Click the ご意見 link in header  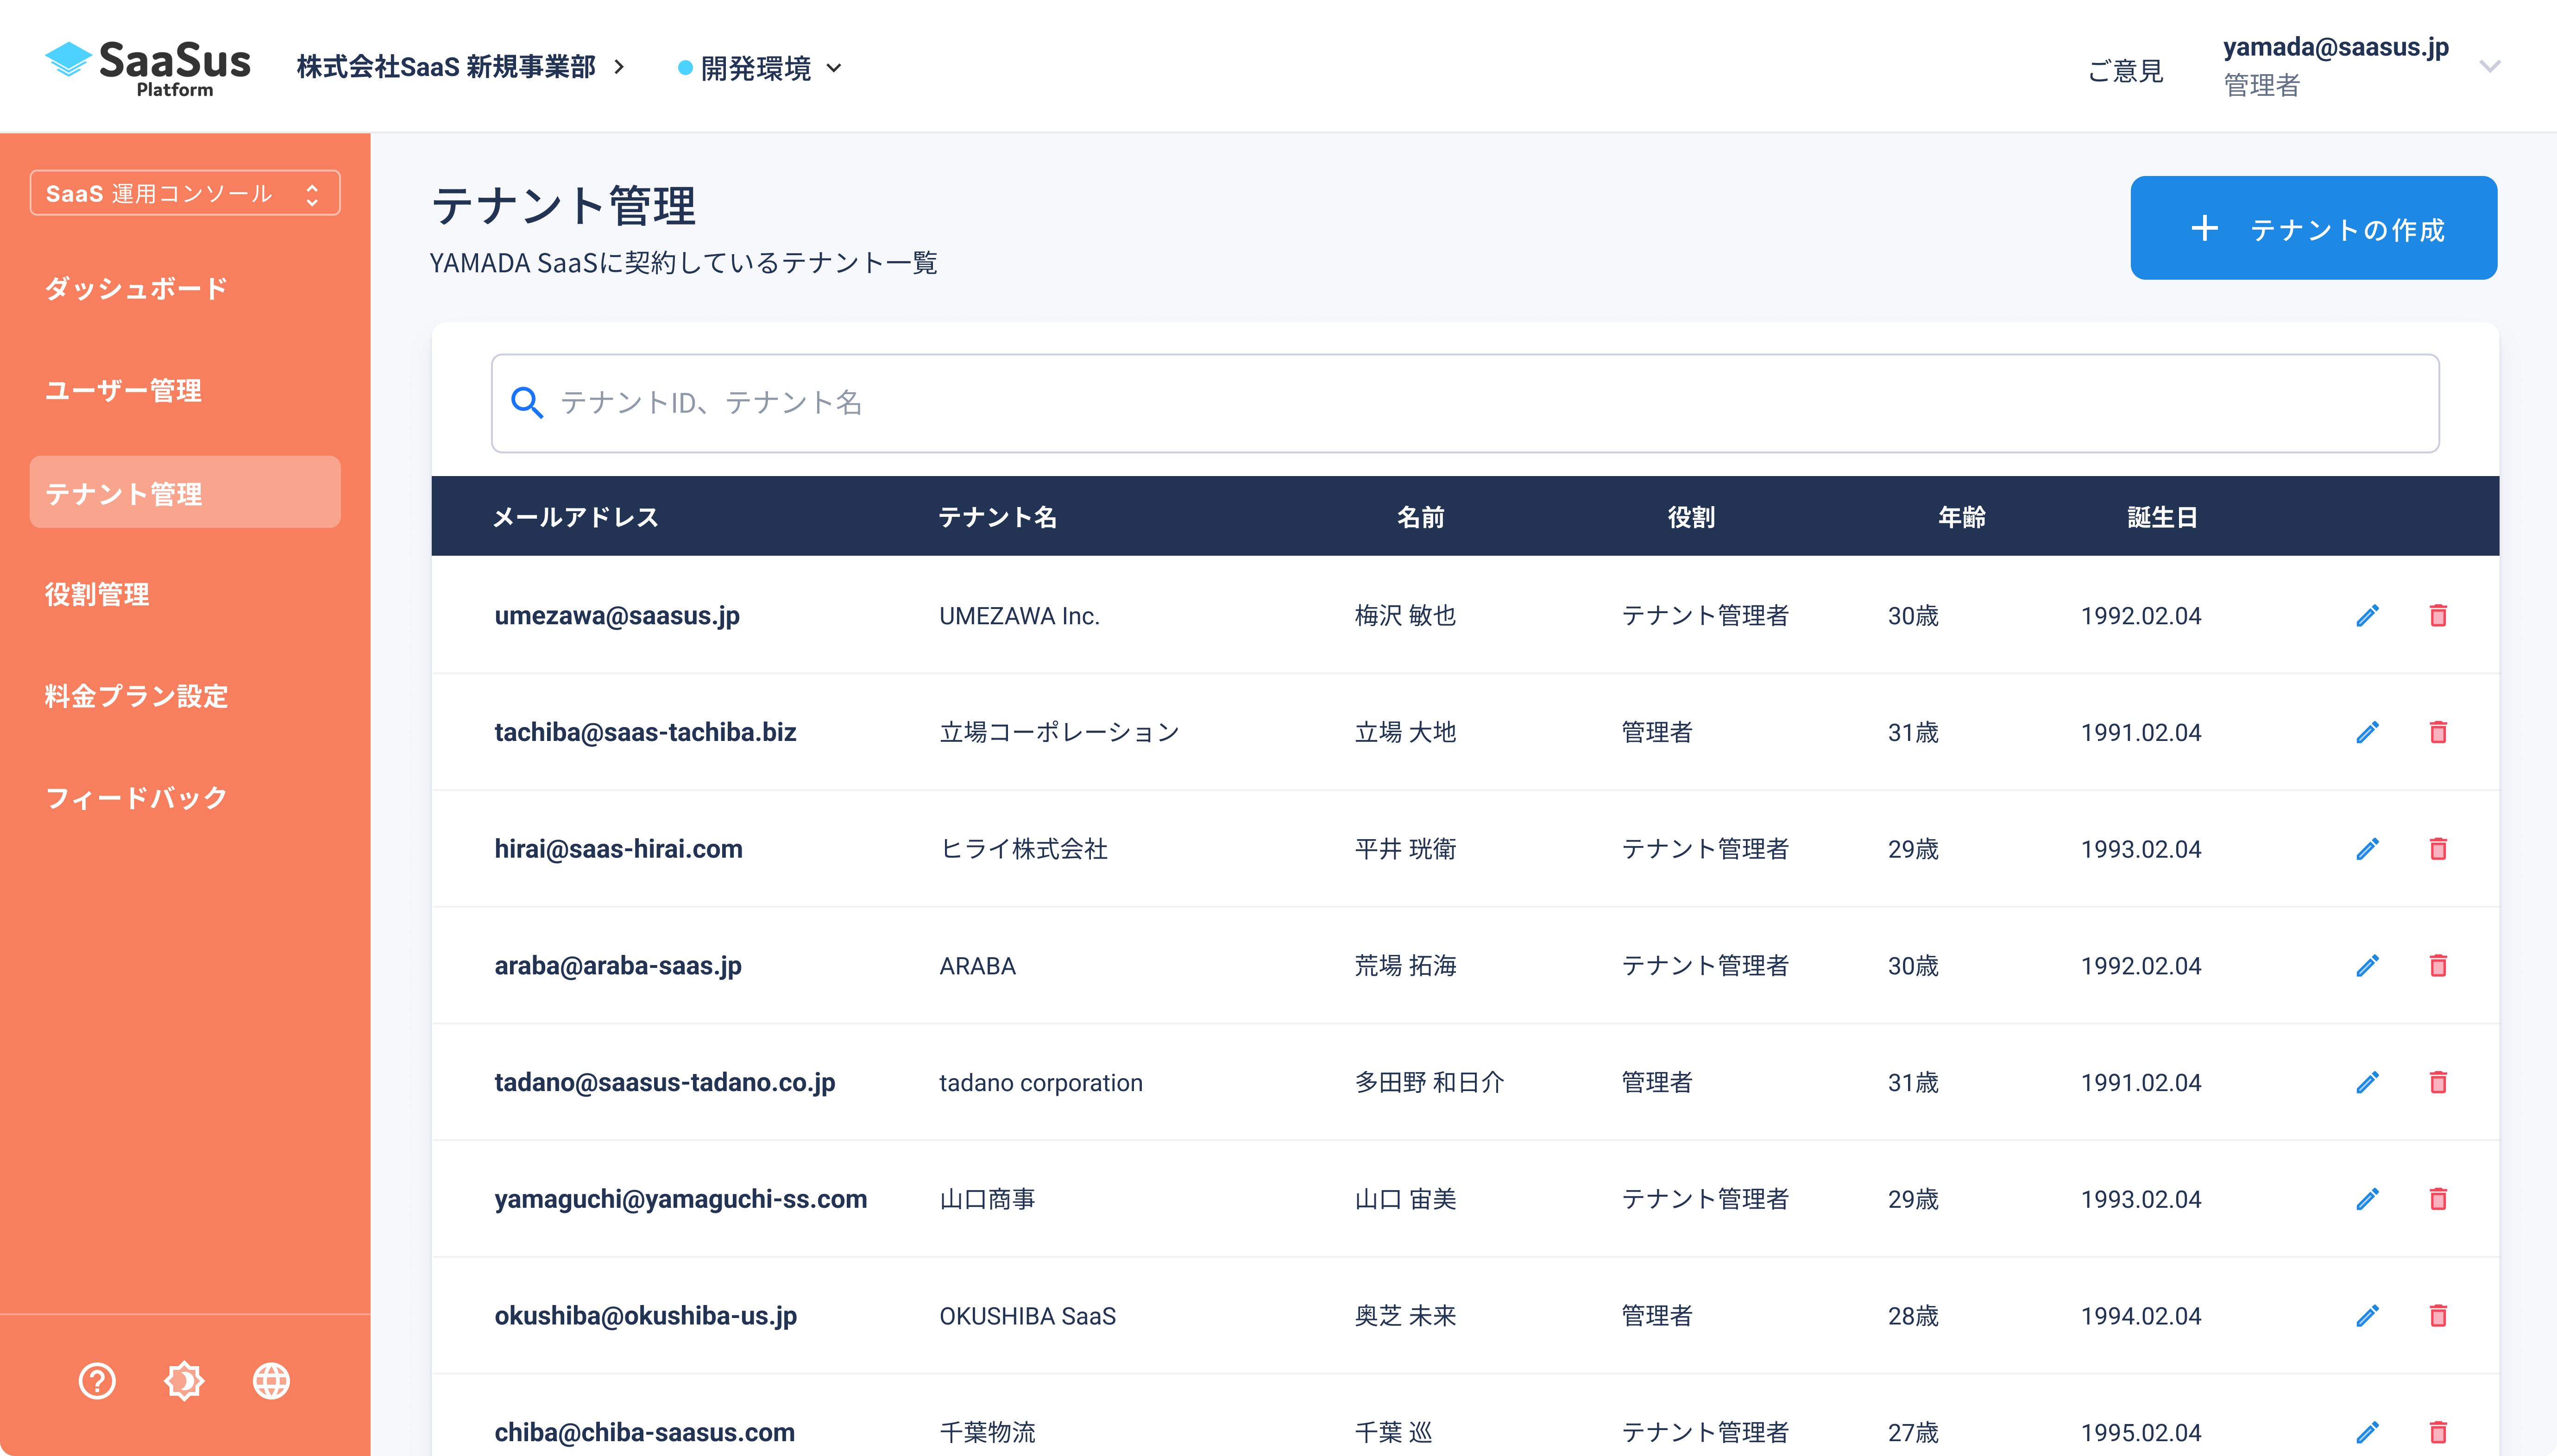pyautogui.click(x=2126, y=70)
